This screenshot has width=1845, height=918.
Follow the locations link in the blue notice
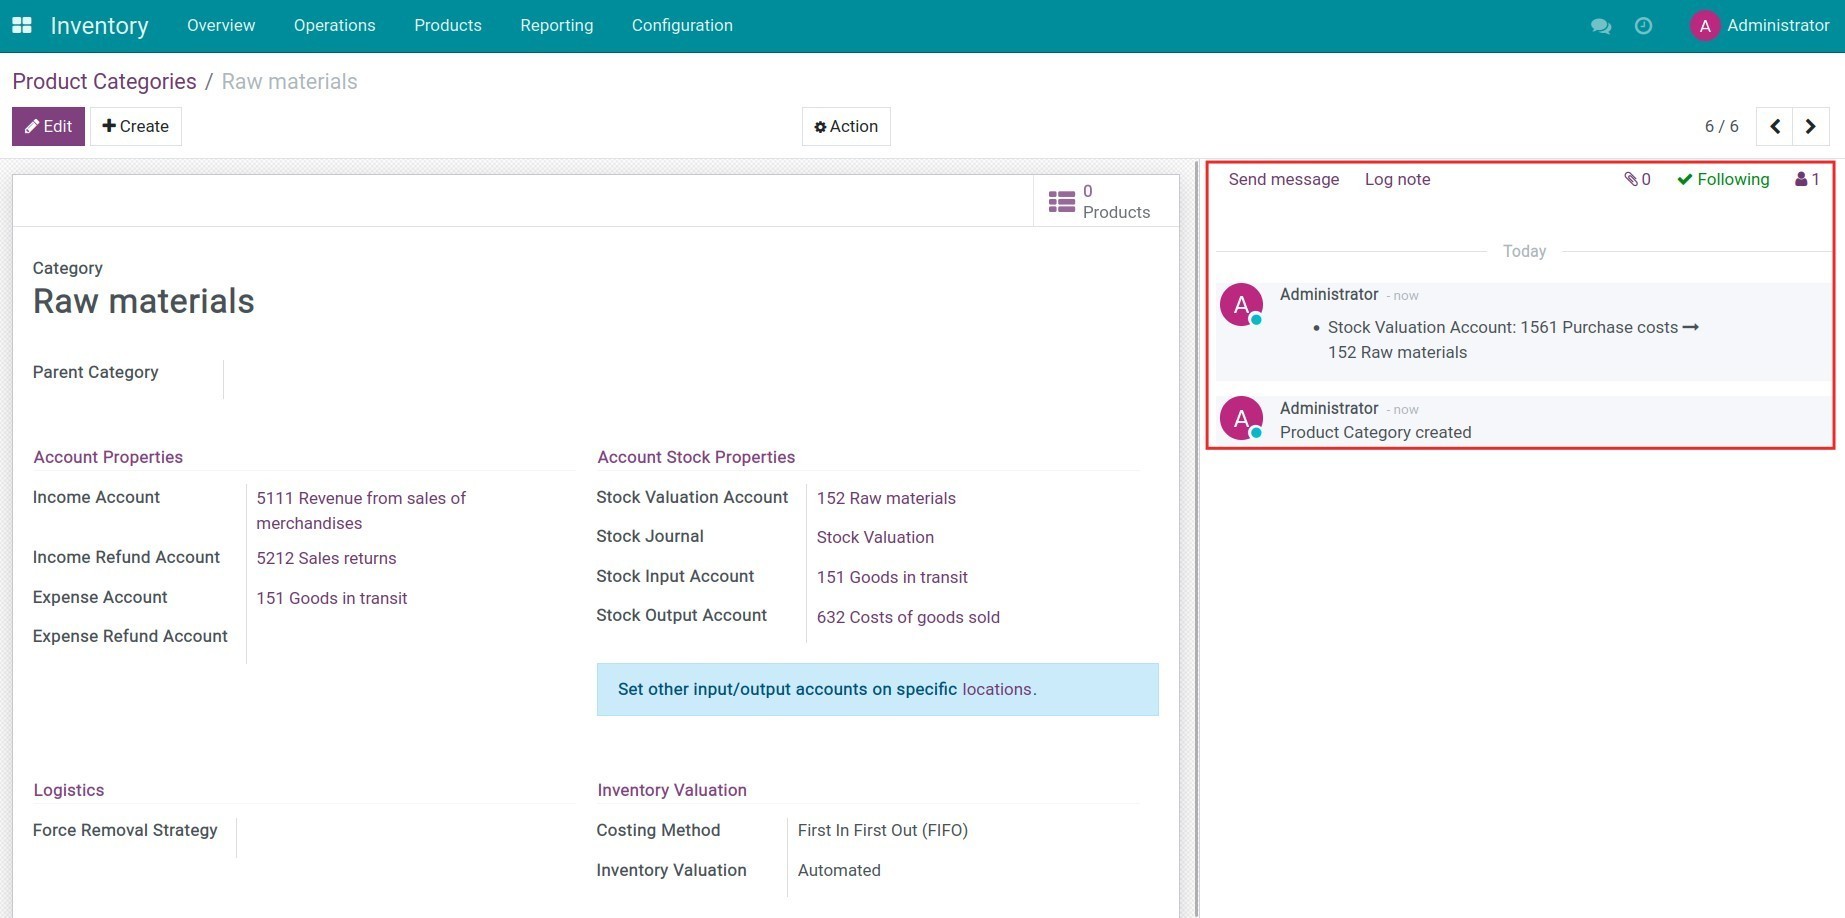point(996,690)
